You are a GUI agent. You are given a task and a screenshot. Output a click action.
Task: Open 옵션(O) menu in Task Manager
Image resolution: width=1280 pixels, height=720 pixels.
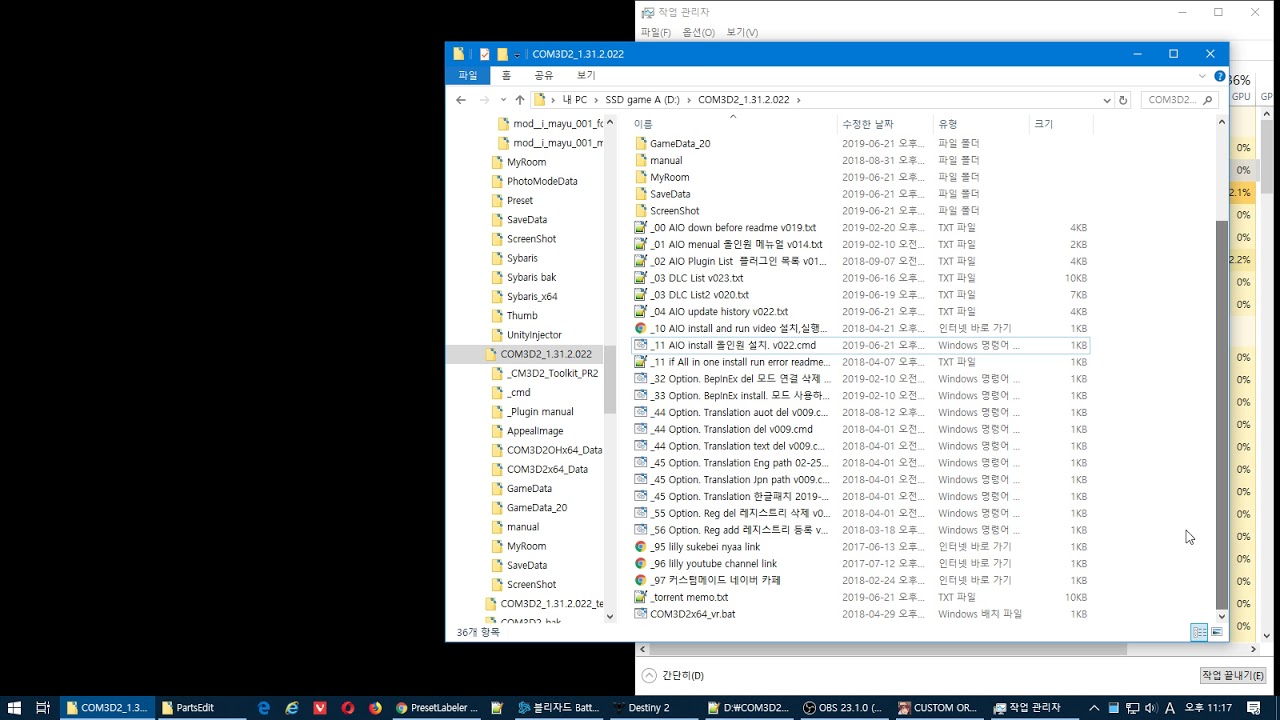[698, 33]
